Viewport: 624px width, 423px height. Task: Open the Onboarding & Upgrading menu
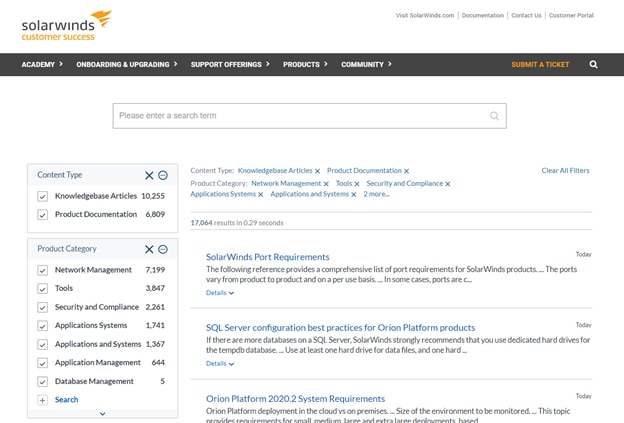click(x=127, y=64)
